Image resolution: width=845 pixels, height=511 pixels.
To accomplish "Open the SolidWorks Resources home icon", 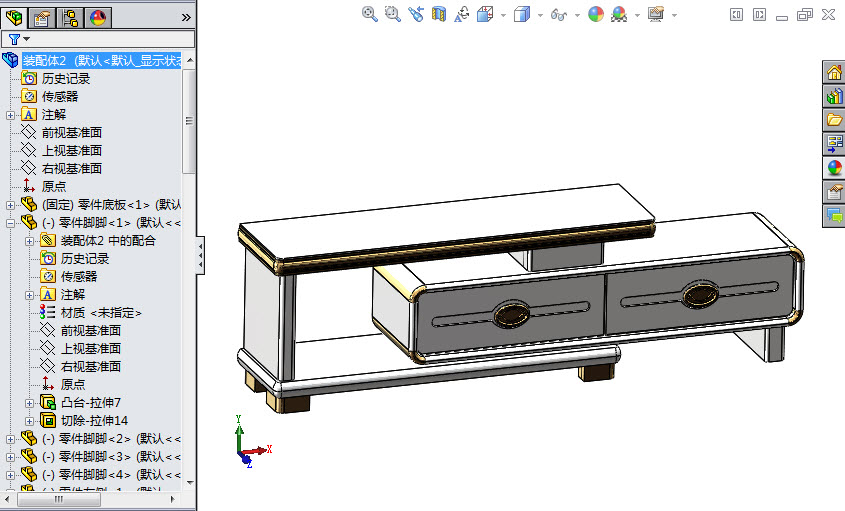I will (x=834, y=72).
